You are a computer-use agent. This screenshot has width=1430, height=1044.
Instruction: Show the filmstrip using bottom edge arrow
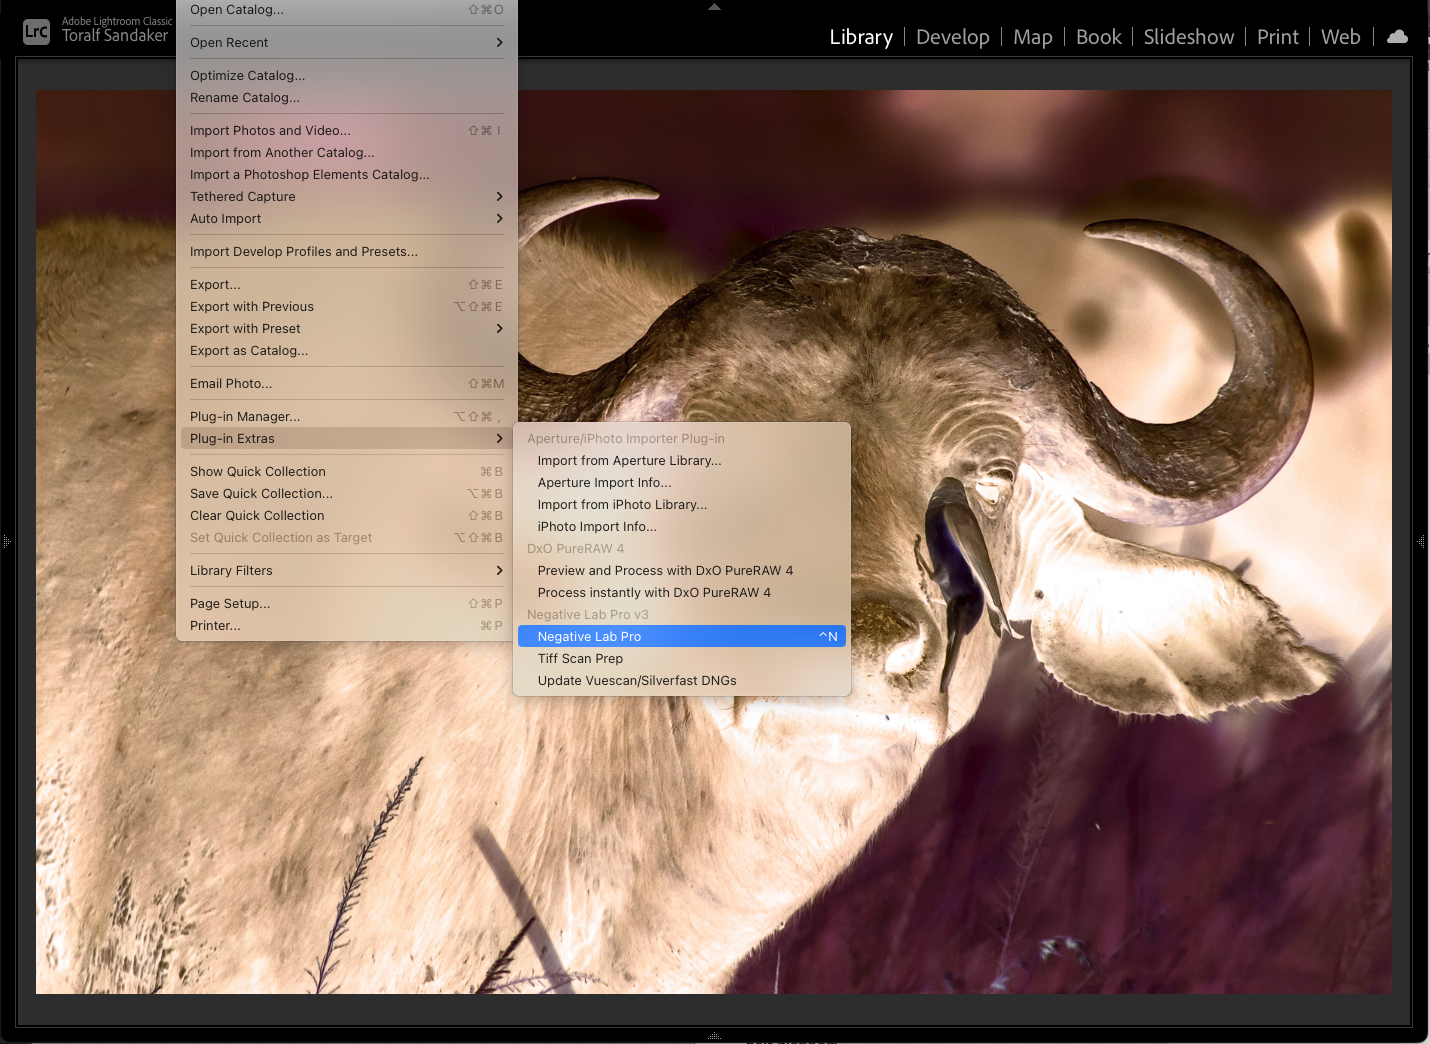tap(714, 1036)
